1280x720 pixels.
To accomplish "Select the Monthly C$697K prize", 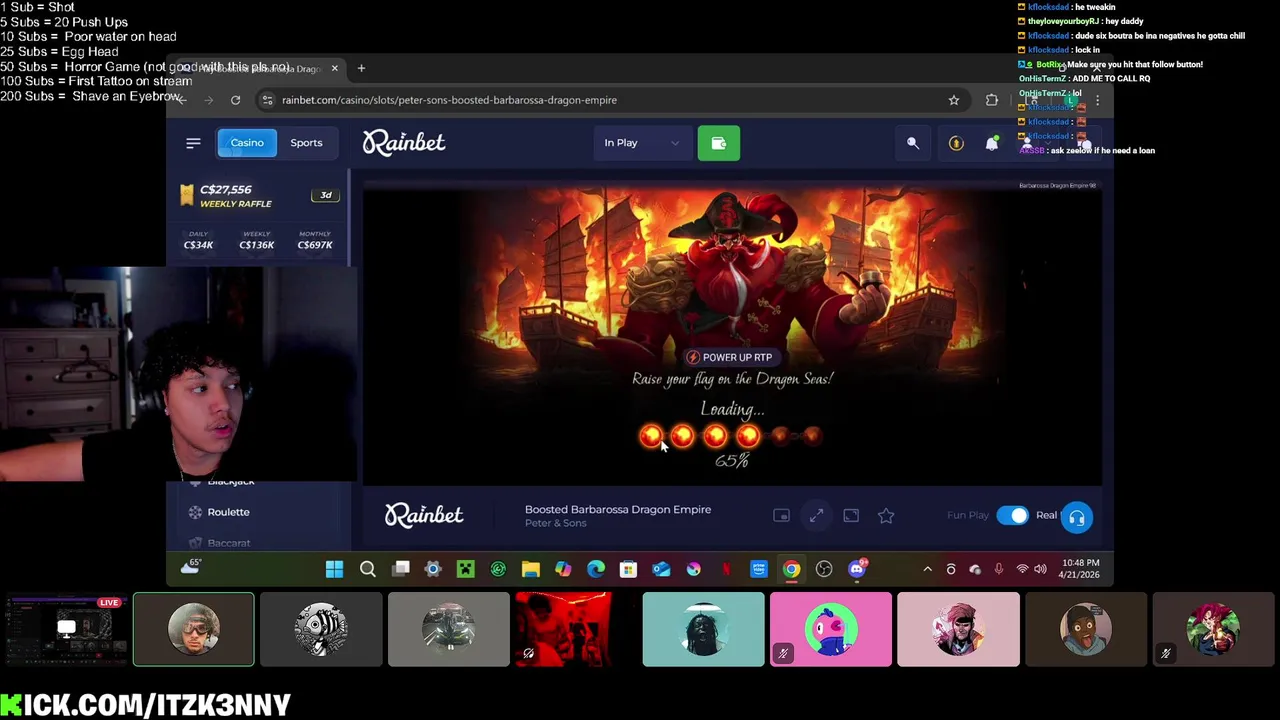I will [314, 240].
